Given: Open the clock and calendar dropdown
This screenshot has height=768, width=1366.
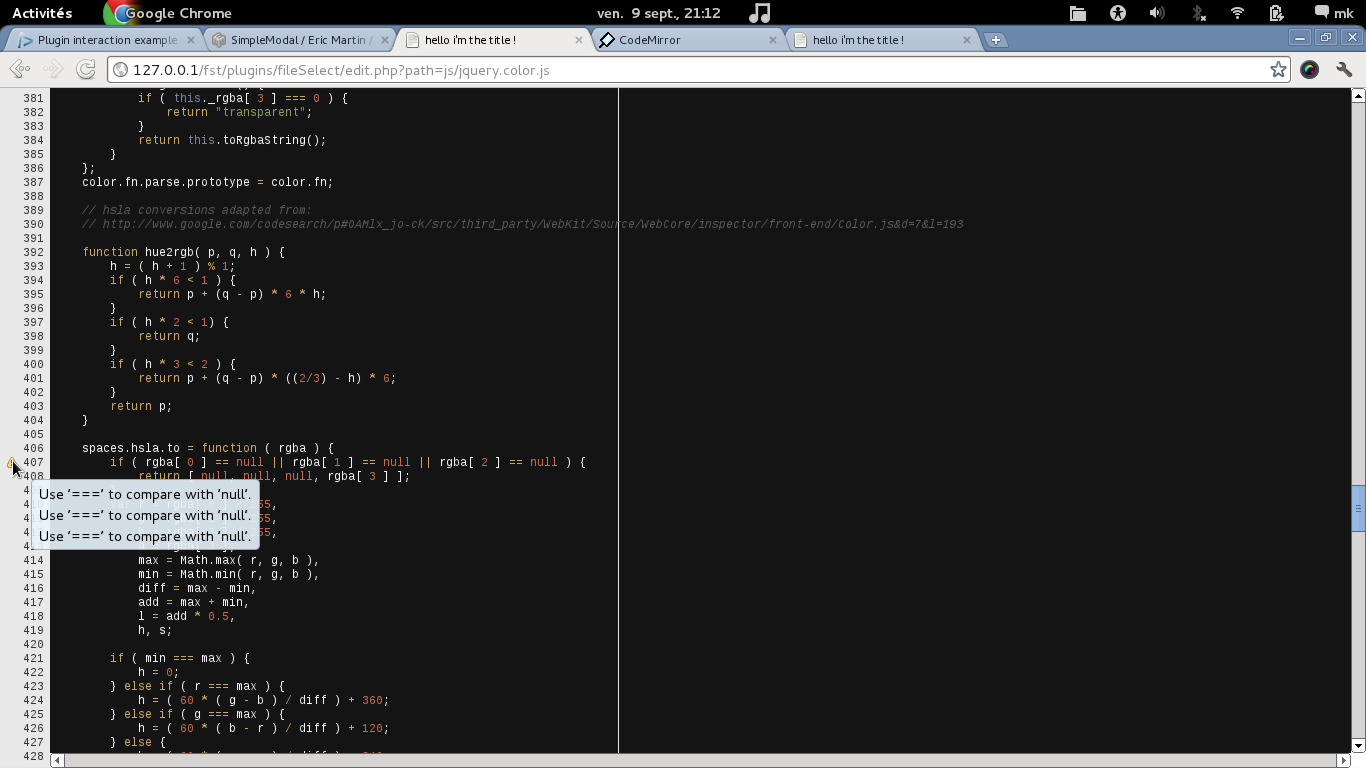Looking at the screenshot, I should [658, 13].
